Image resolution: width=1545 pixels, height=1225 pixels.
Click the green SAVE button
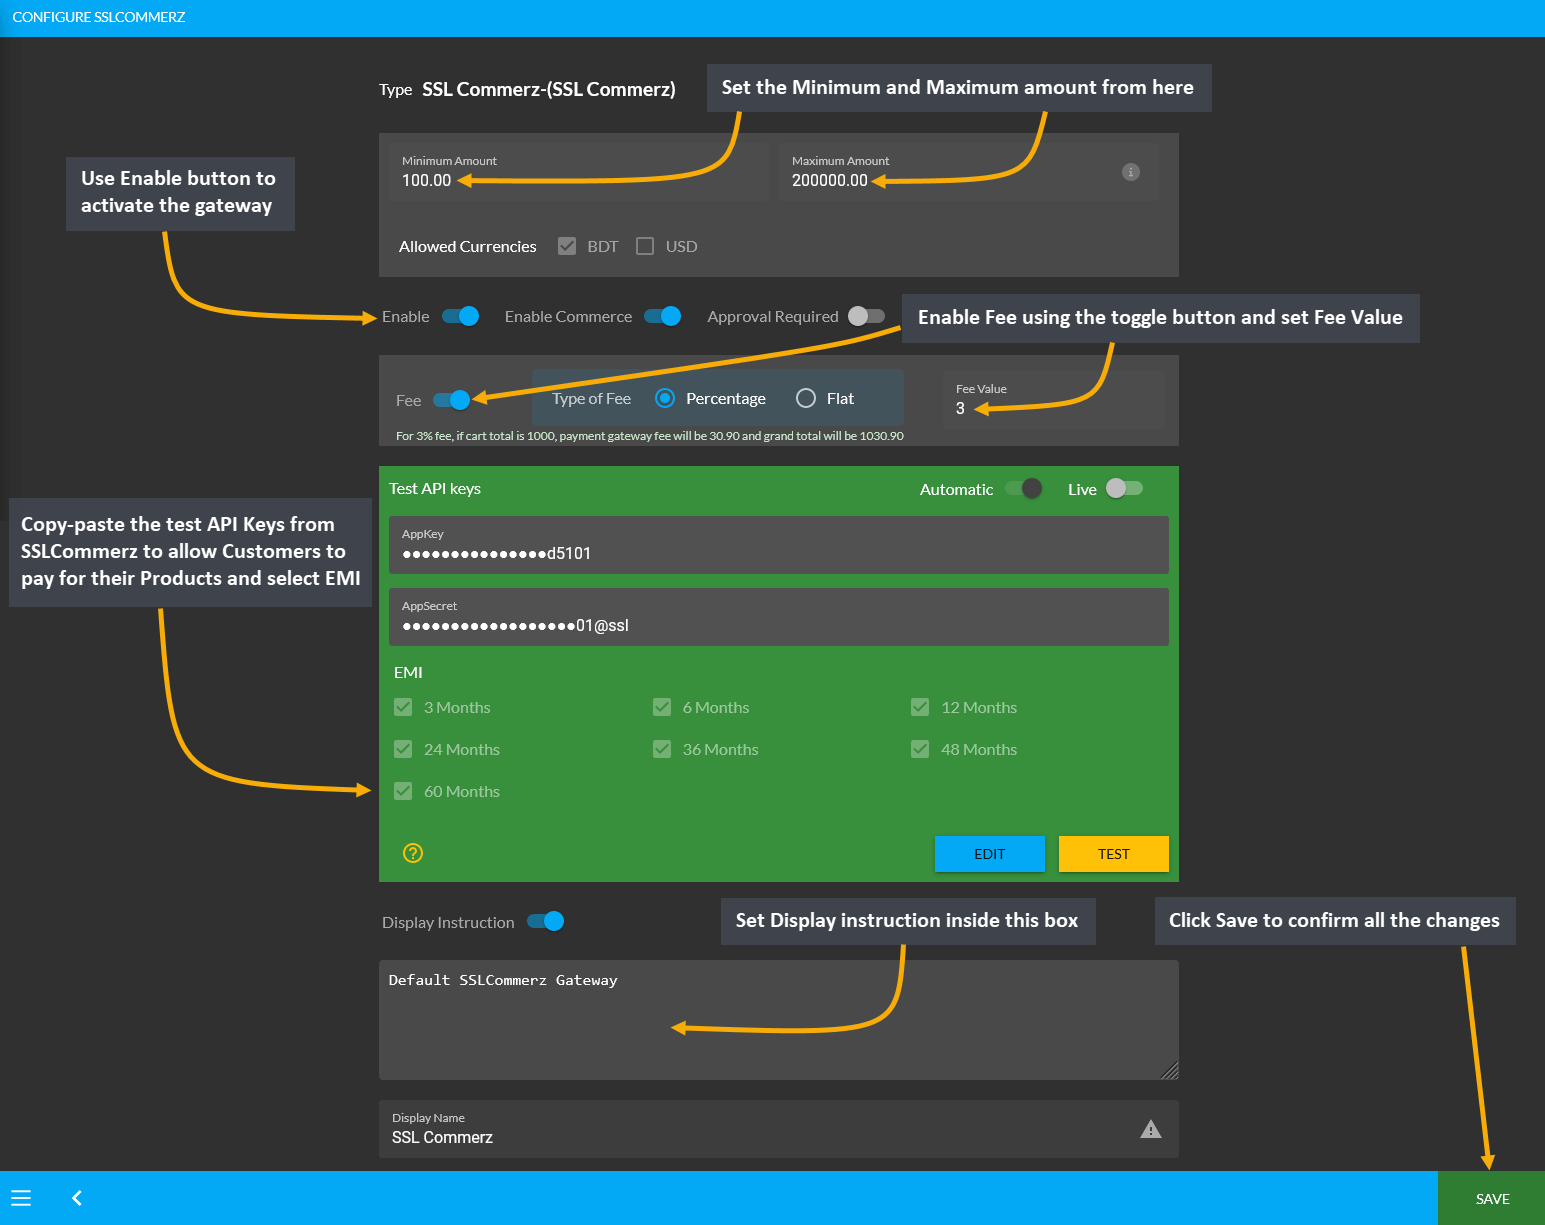click(1492, 1198)
